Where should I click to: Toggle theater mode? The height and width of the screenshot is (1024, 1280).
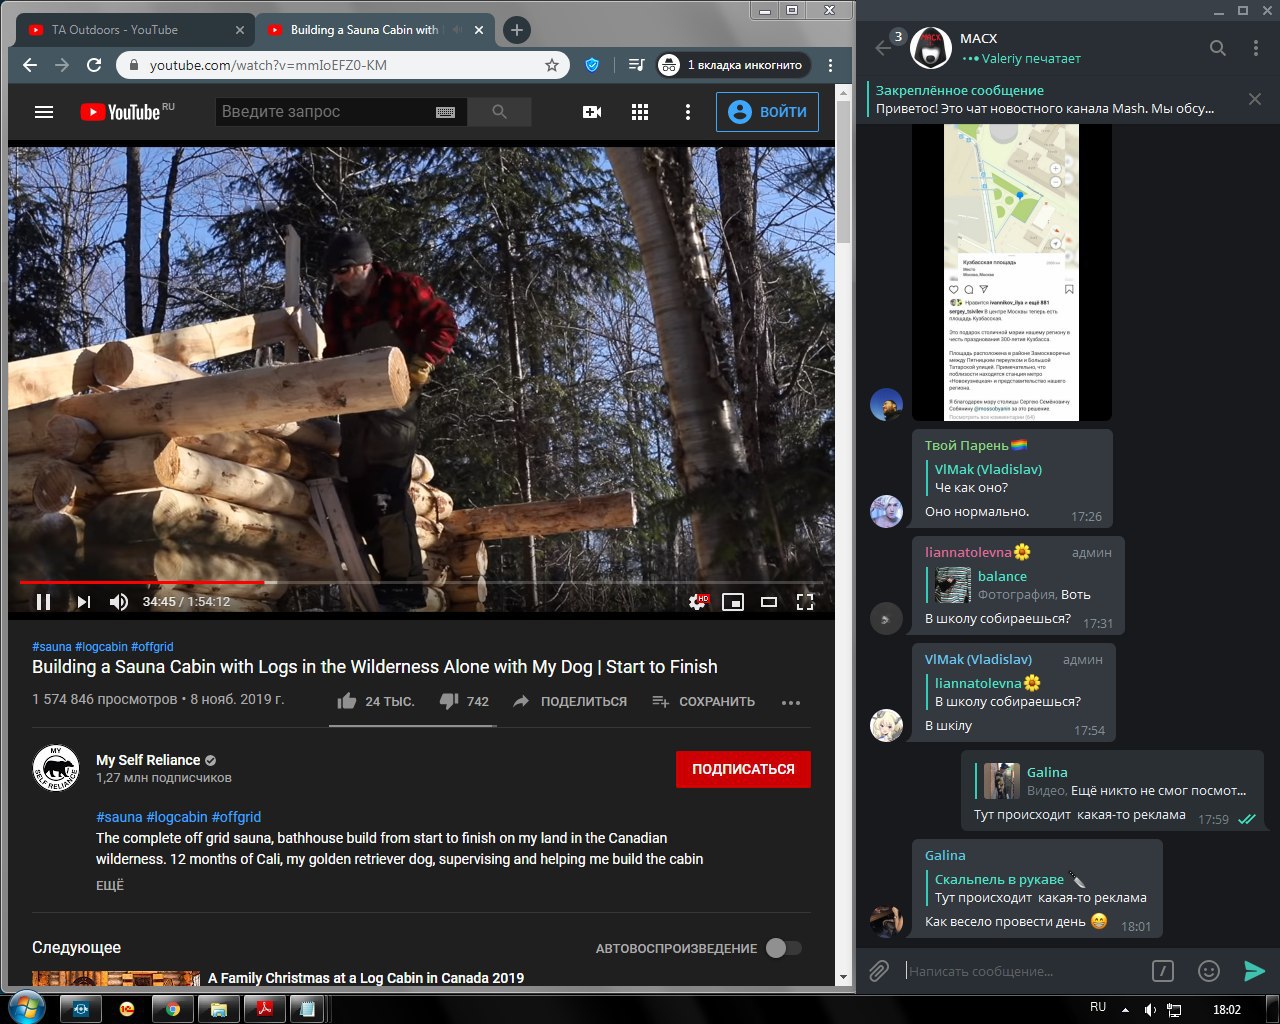pyautogui.click(x=769, y=601)
